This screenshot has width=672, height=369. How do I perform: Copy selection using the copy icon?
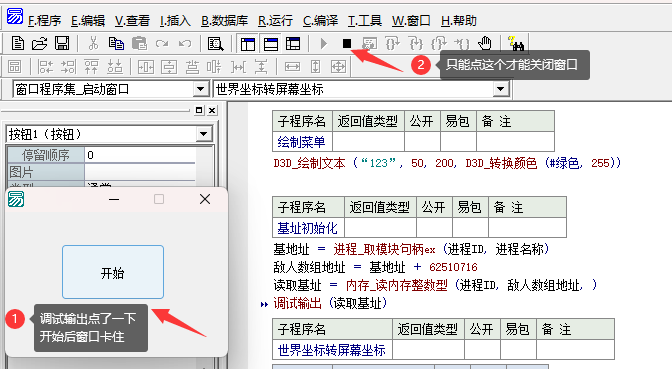coord(116,43)
